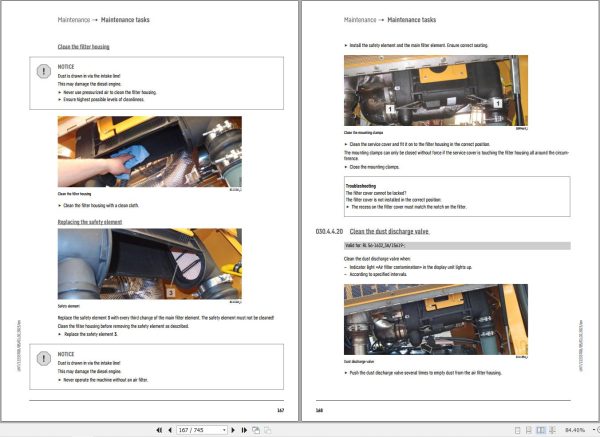Click the left page Maintenance tasks header
The image size is (600, 437).
coord(125,20)
